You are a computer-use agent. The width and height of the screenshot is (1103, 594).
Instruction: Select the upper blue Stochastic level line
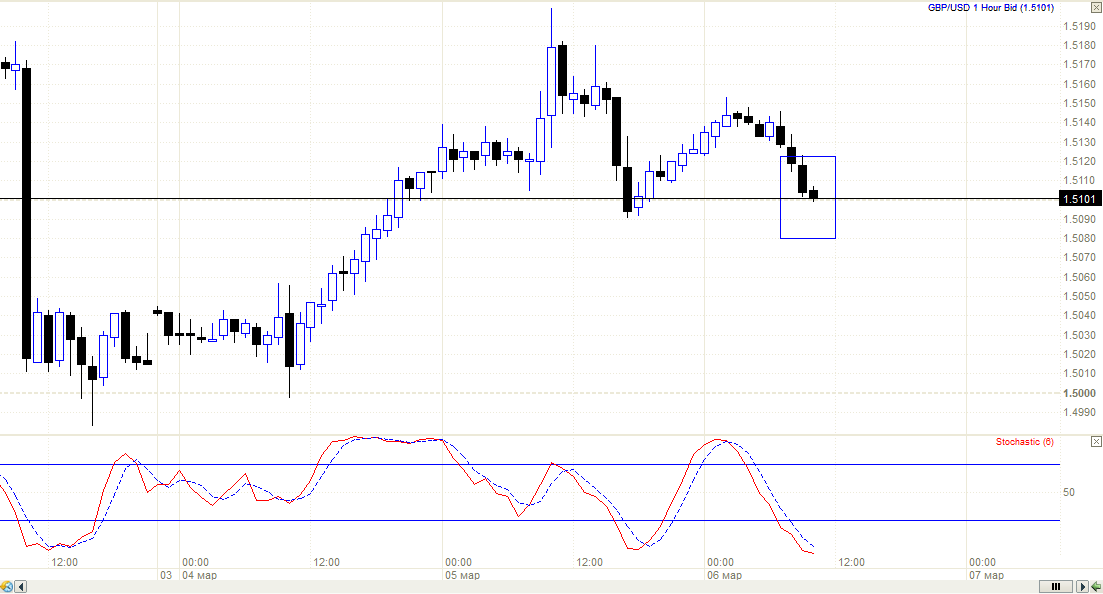coord(500,464)
